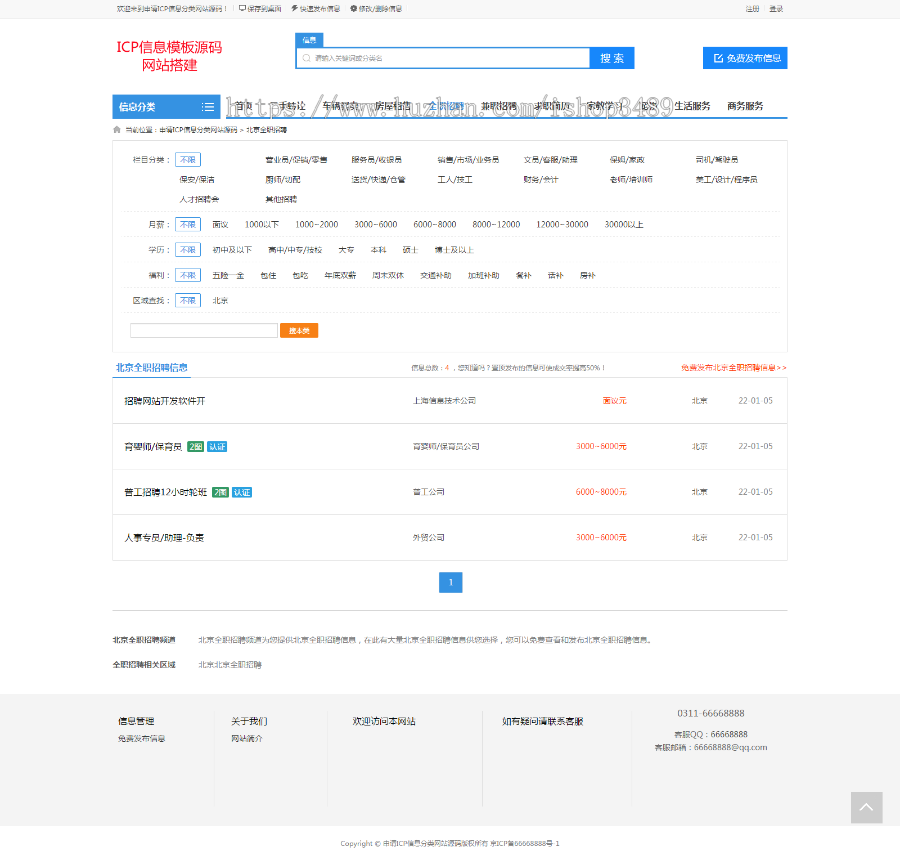Open the 信息分类 list icon beside the header
This screenshot has height=860, width=900.
pyautogui.click(x=207, y=106)
